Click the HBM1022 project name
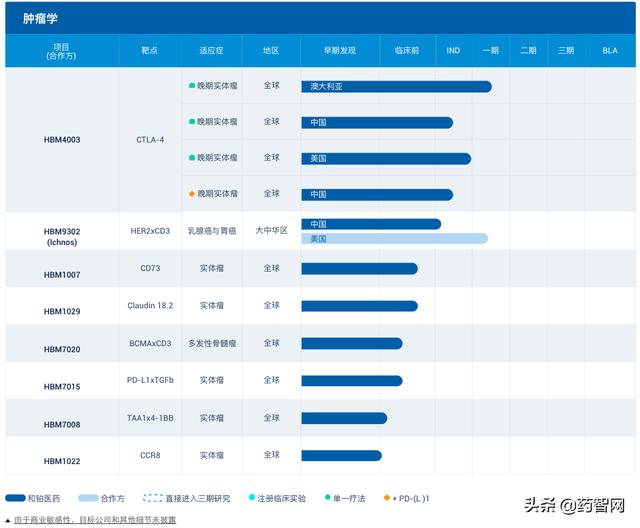The height and width of the screenshot is (528, 640). [62, 461]
